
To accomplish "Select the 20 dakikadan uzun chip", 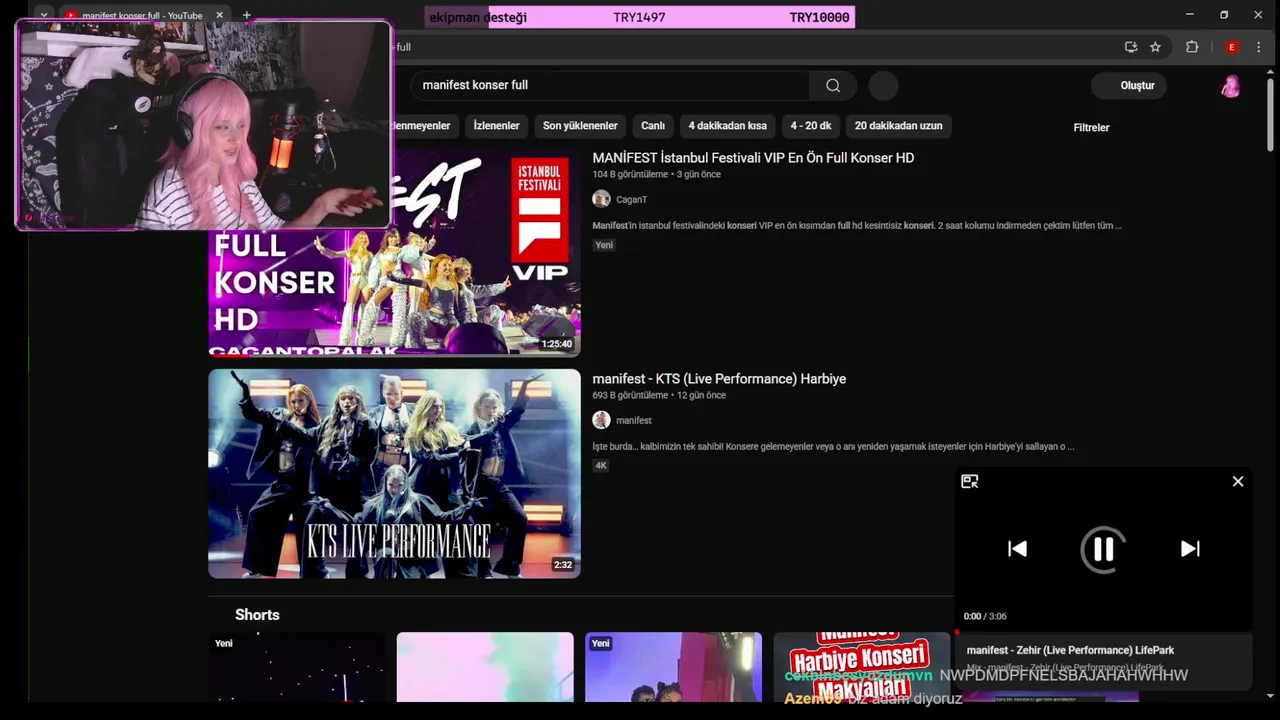I will tap(898, 126).
